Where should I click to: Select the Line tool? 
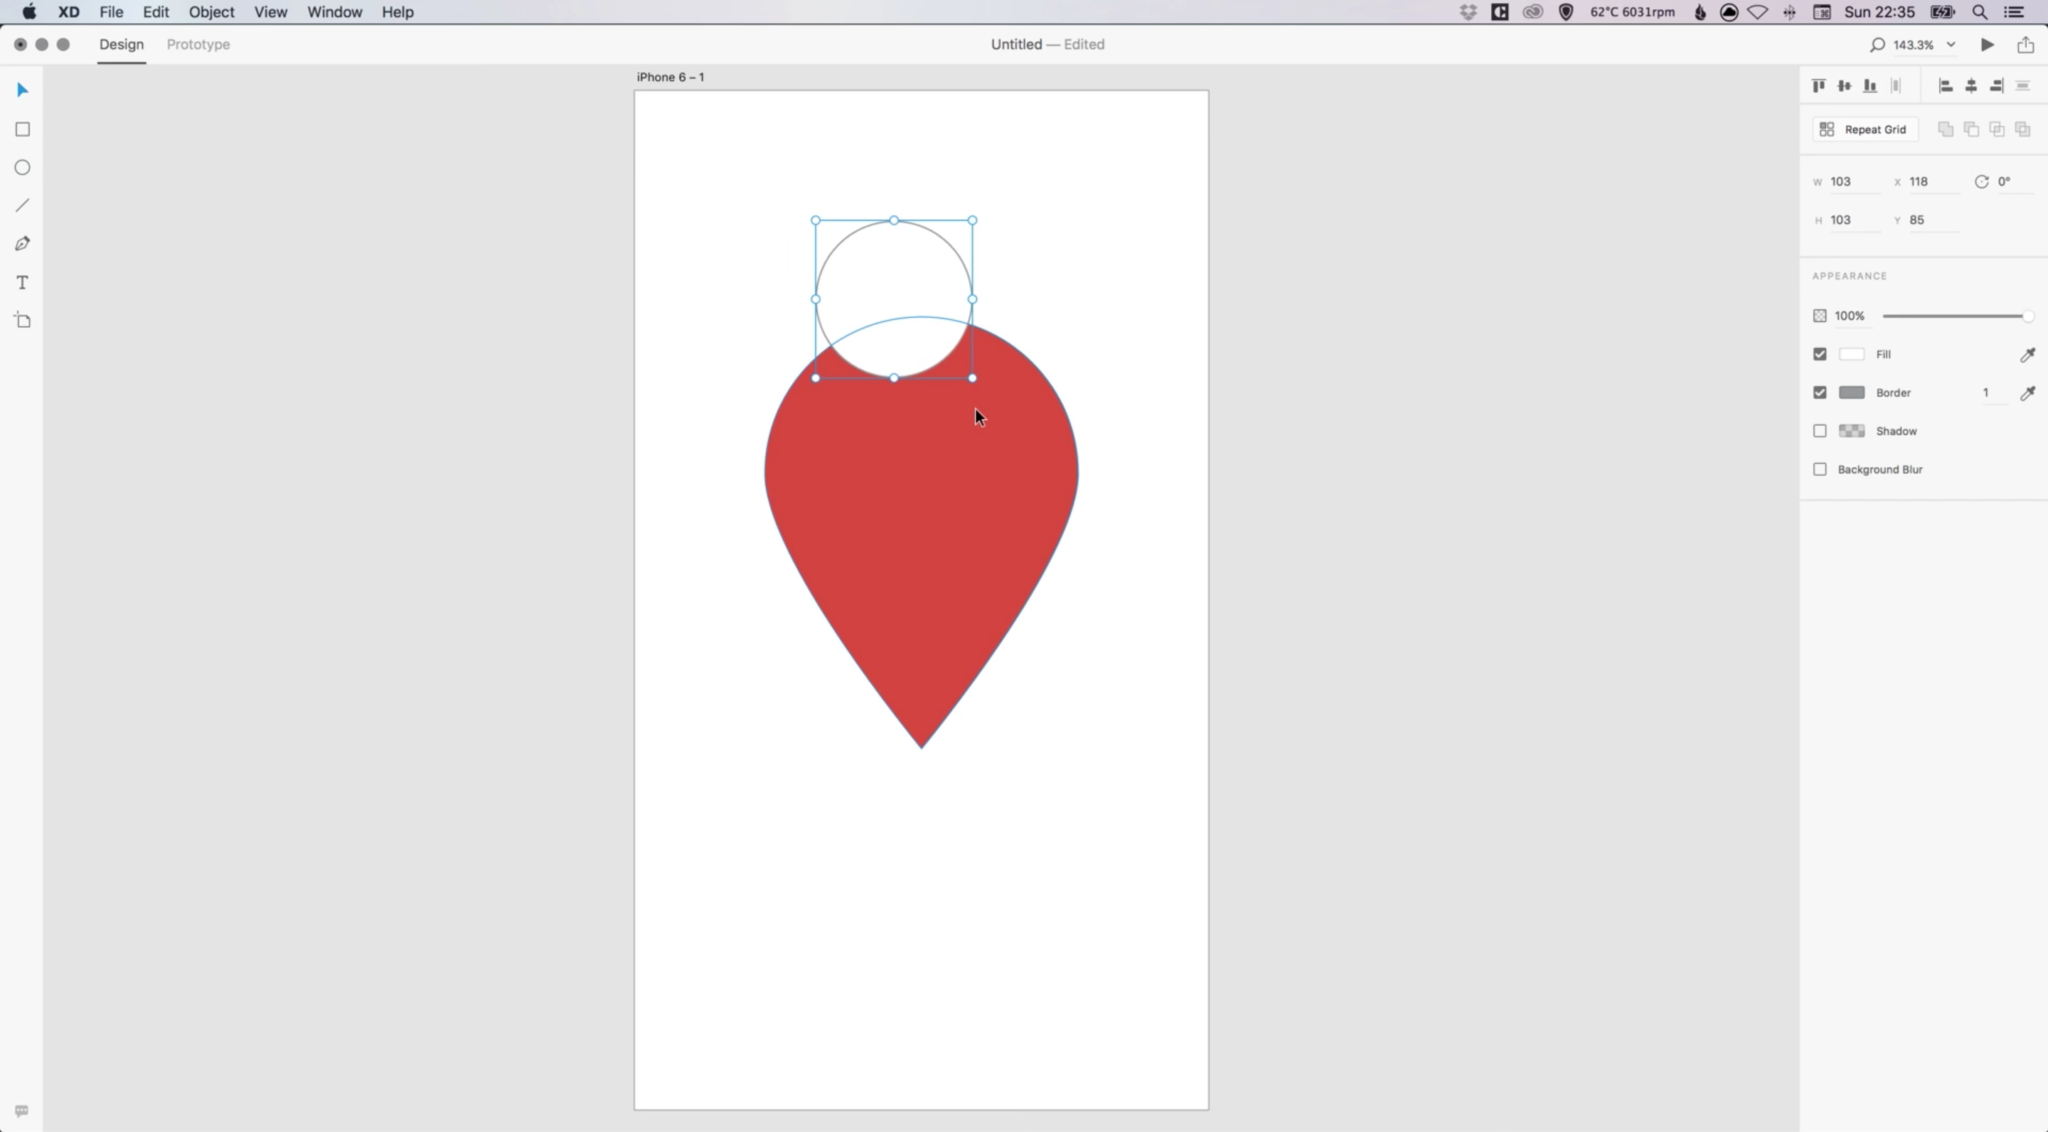tap(22, 205)
